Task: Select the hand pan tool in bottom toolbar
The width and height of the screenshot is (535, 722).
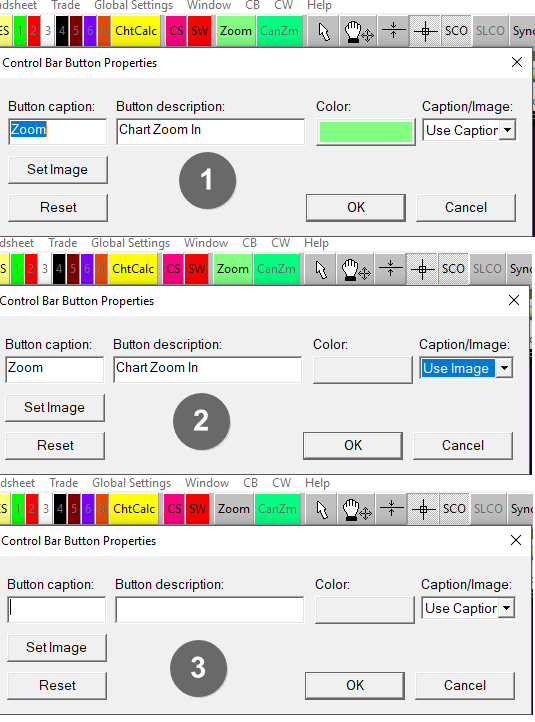Action: [x=357, y=509]
